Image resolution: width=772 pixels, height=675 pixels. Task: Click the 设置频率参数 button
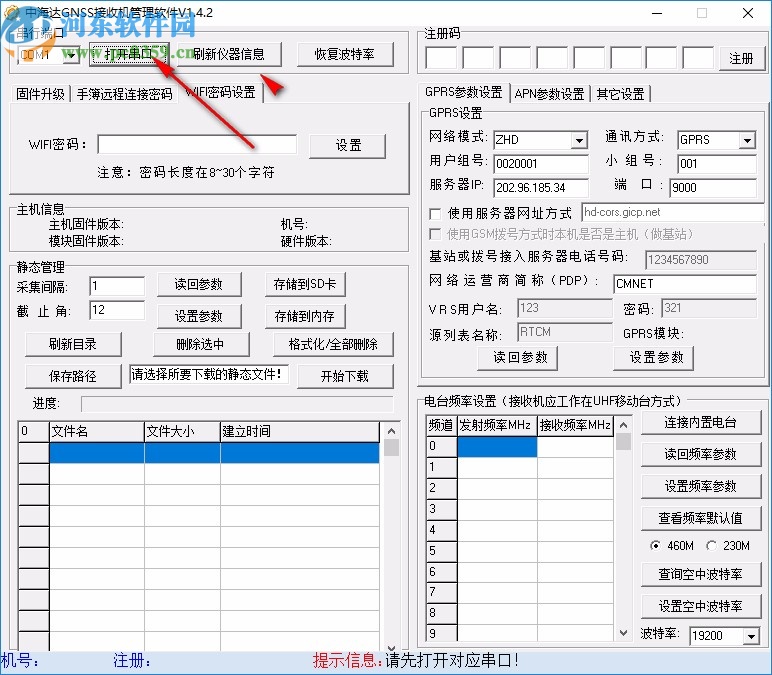tap(701, 486)
